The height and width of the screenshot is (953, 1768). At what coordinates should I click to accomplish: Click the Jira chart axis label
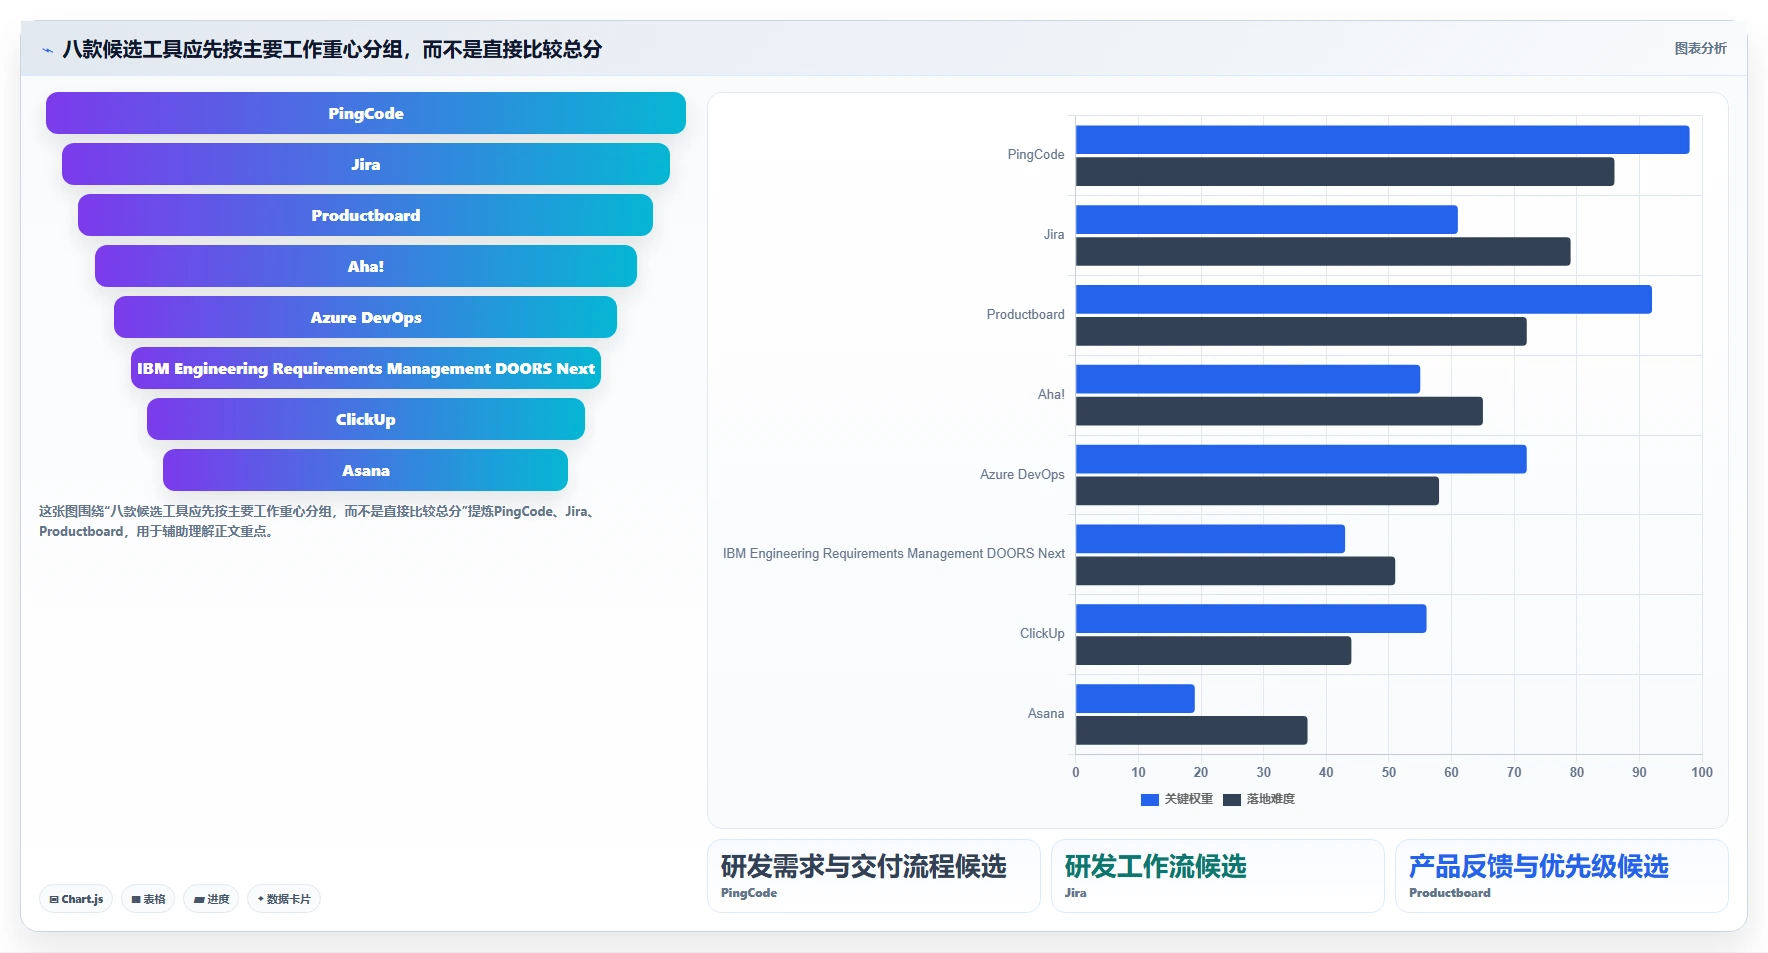pos(1054,235)
